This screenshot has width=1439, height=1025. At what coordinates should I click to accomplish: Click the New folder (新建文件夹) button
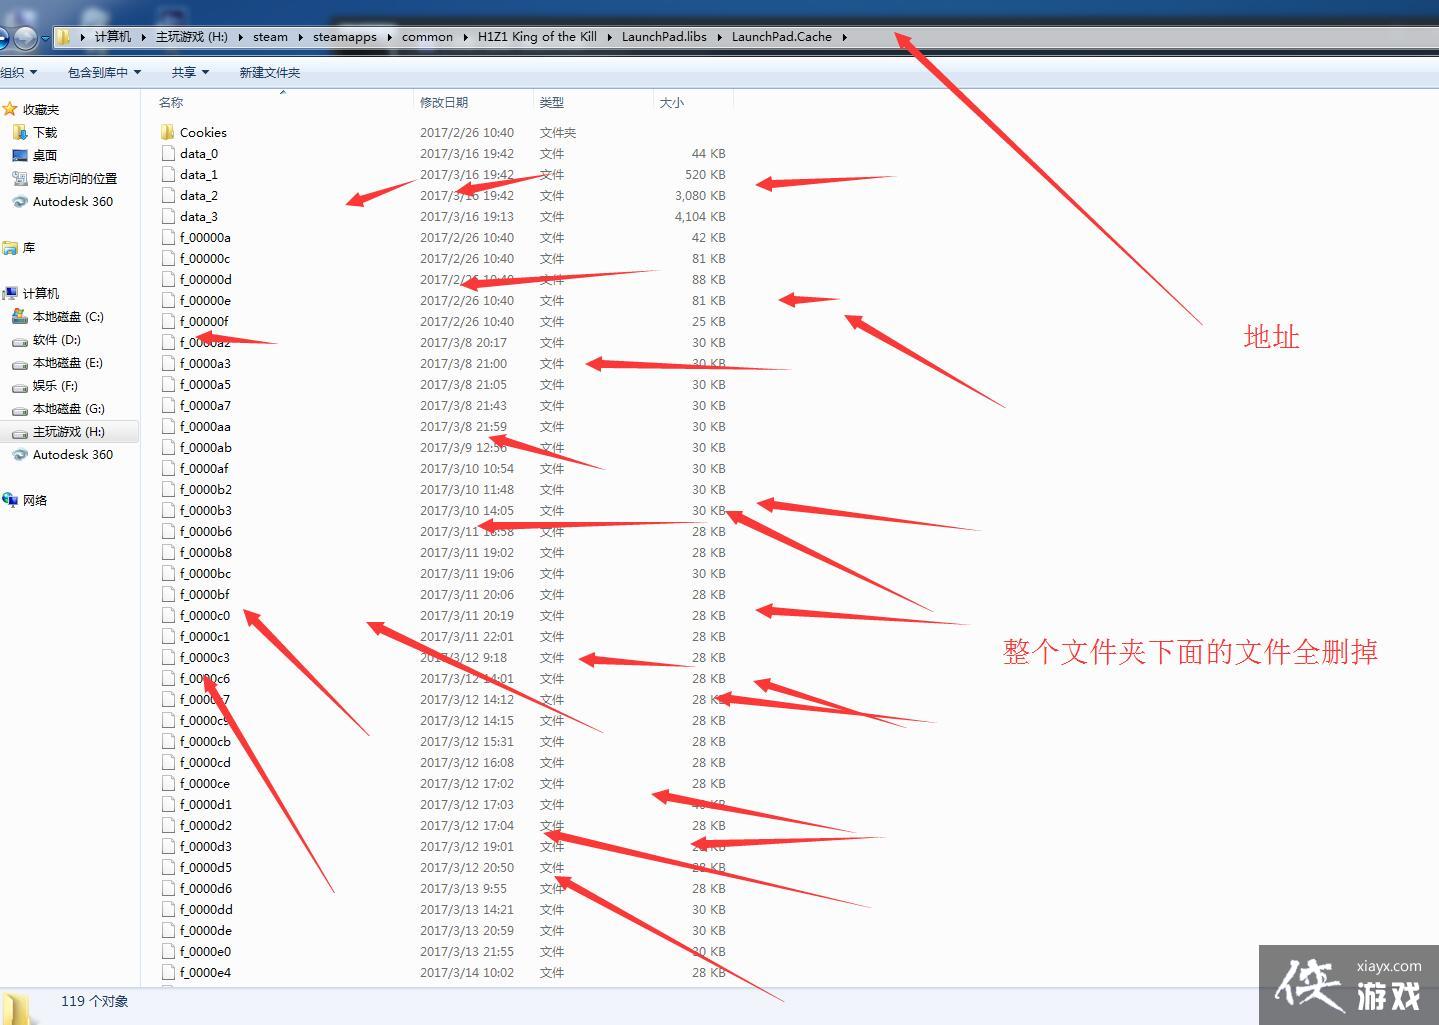(x=269, y=72)
